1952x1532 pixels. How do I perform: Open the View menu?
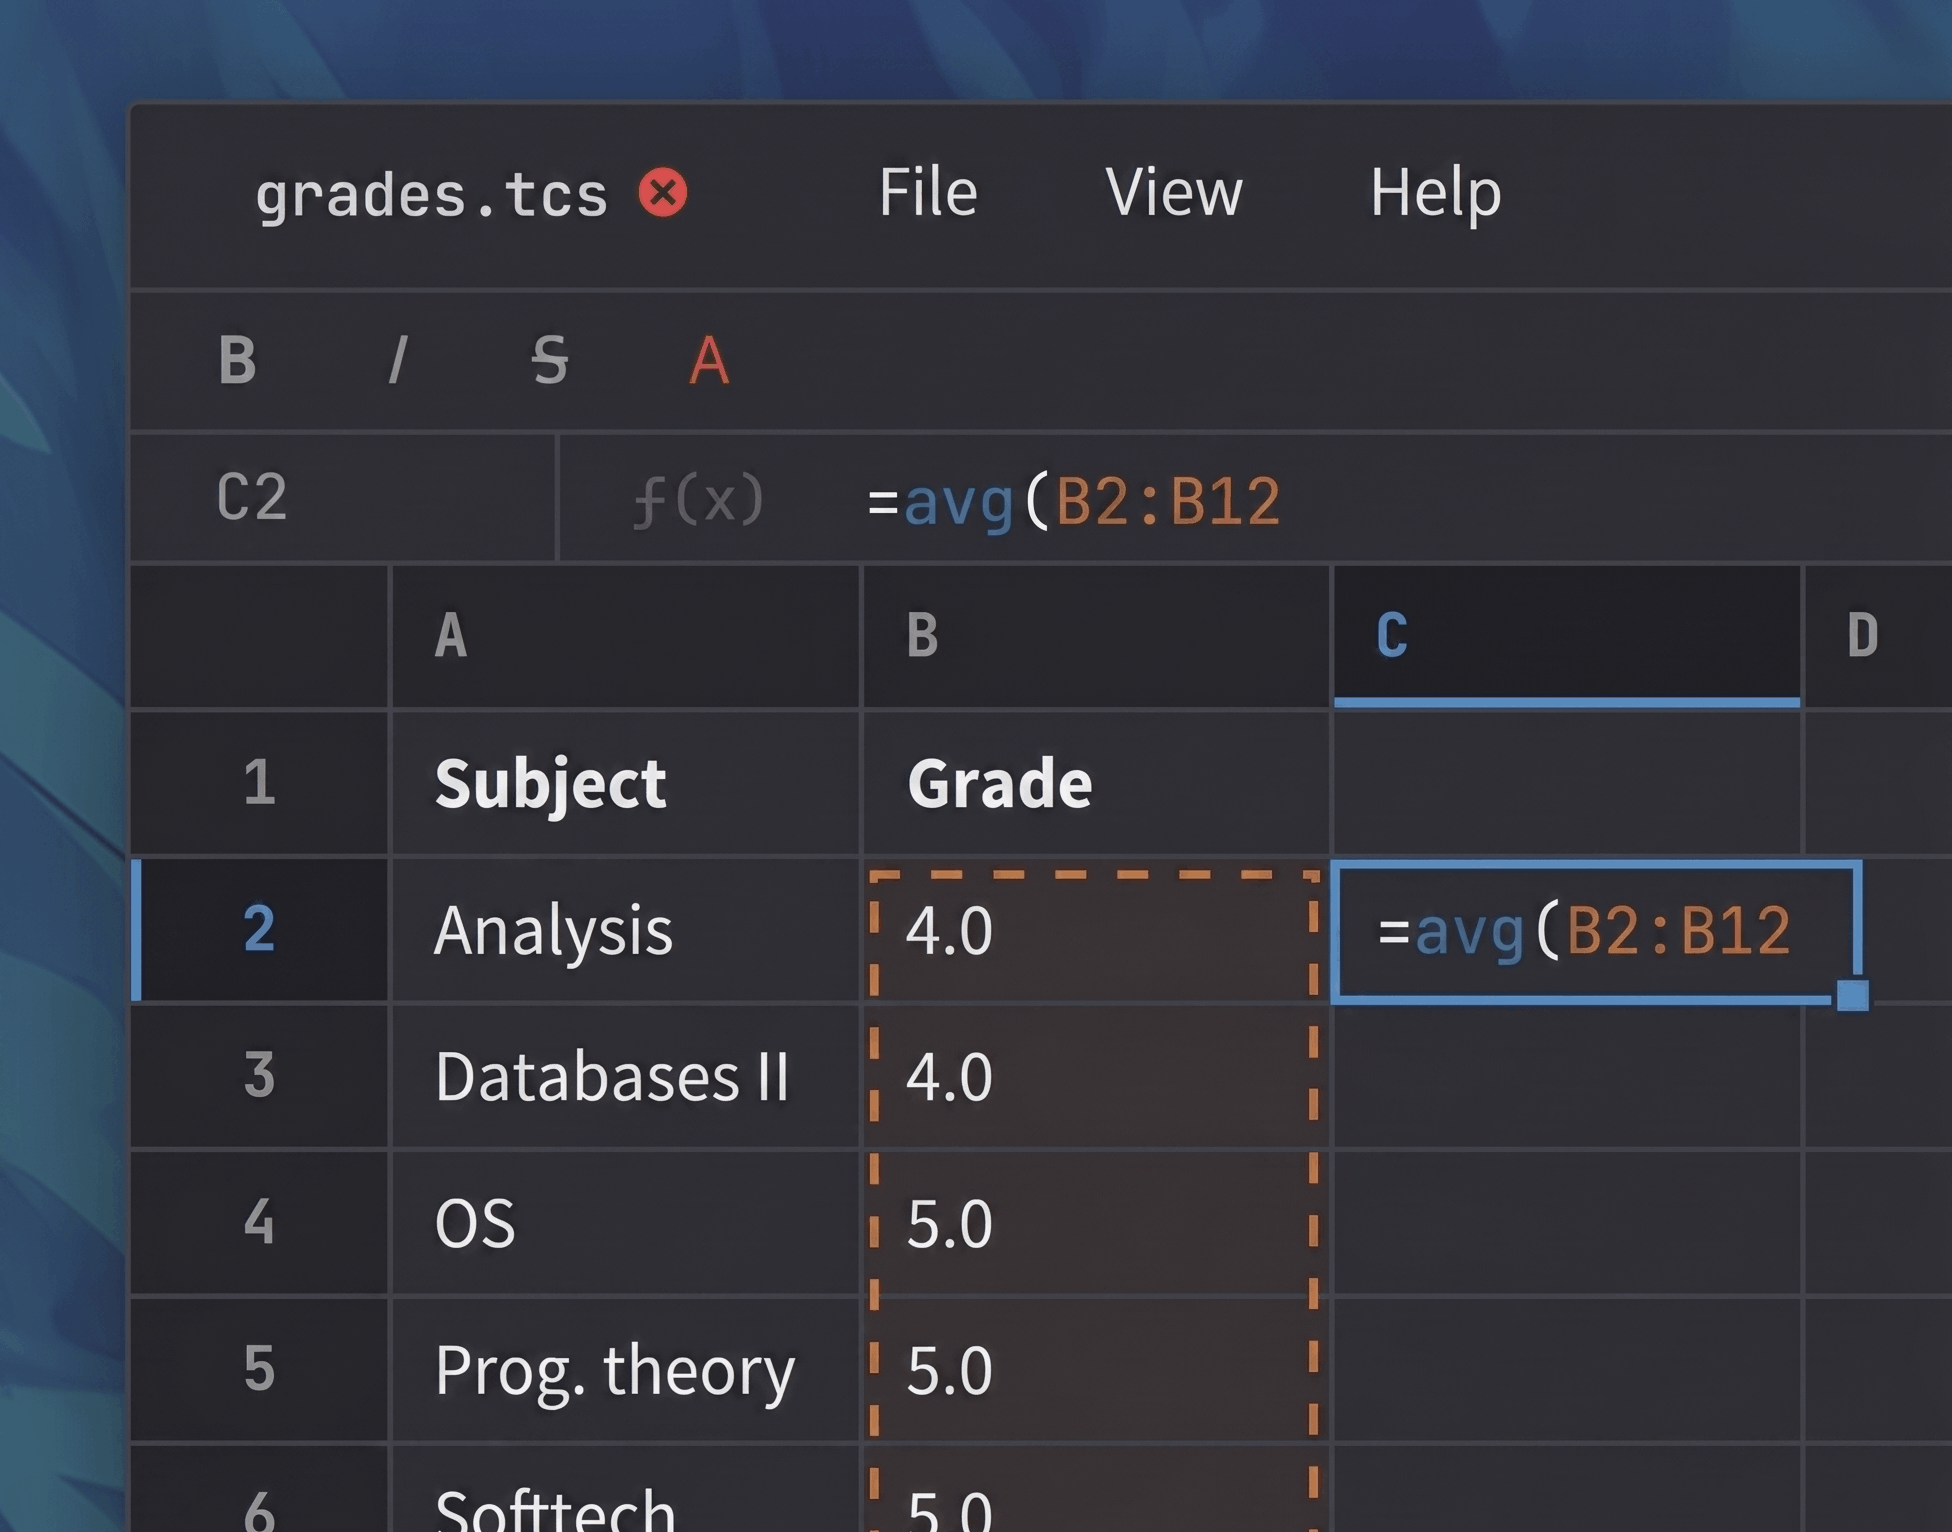pos(1174,191)
